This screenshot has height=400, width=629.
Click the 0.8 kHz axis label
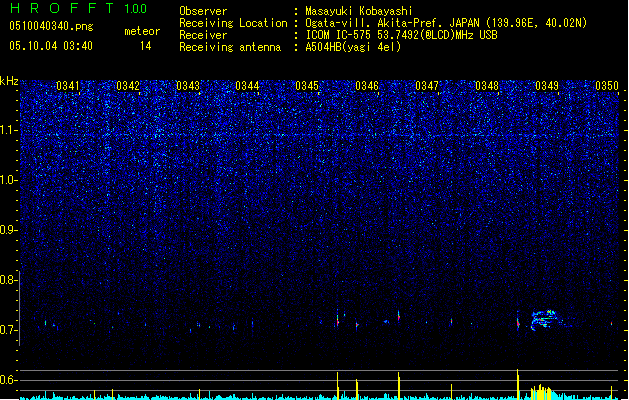pos(9,280)
